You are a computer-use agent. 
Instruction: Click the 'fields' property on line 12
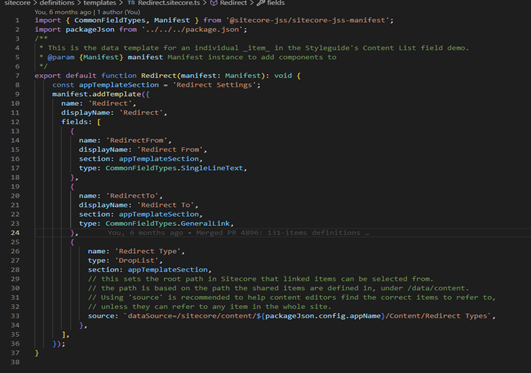point(74,122)
